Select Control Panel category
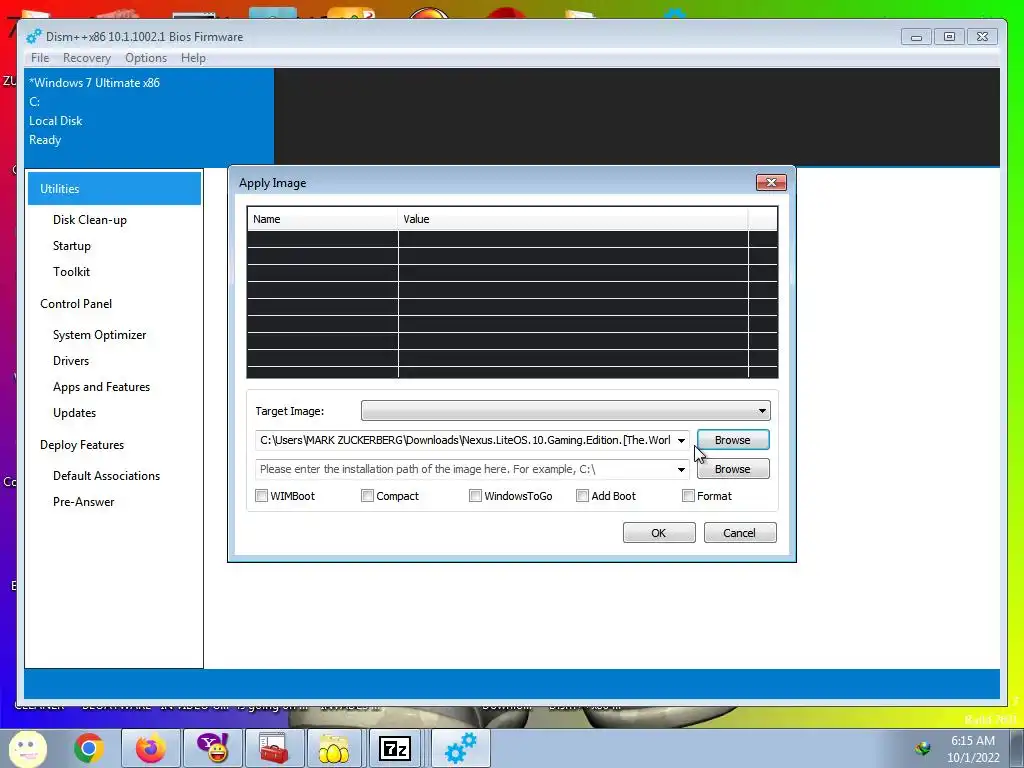1024x768 pixels. pos(76,304)
